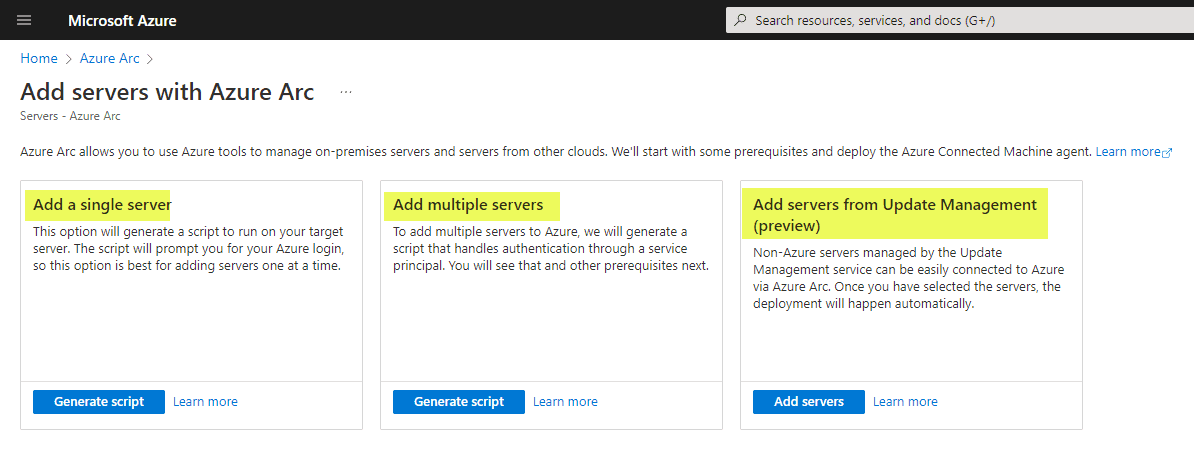1194x469 pixels.
Task: Click the Microsoft Azure logo text
Action: 122,21
